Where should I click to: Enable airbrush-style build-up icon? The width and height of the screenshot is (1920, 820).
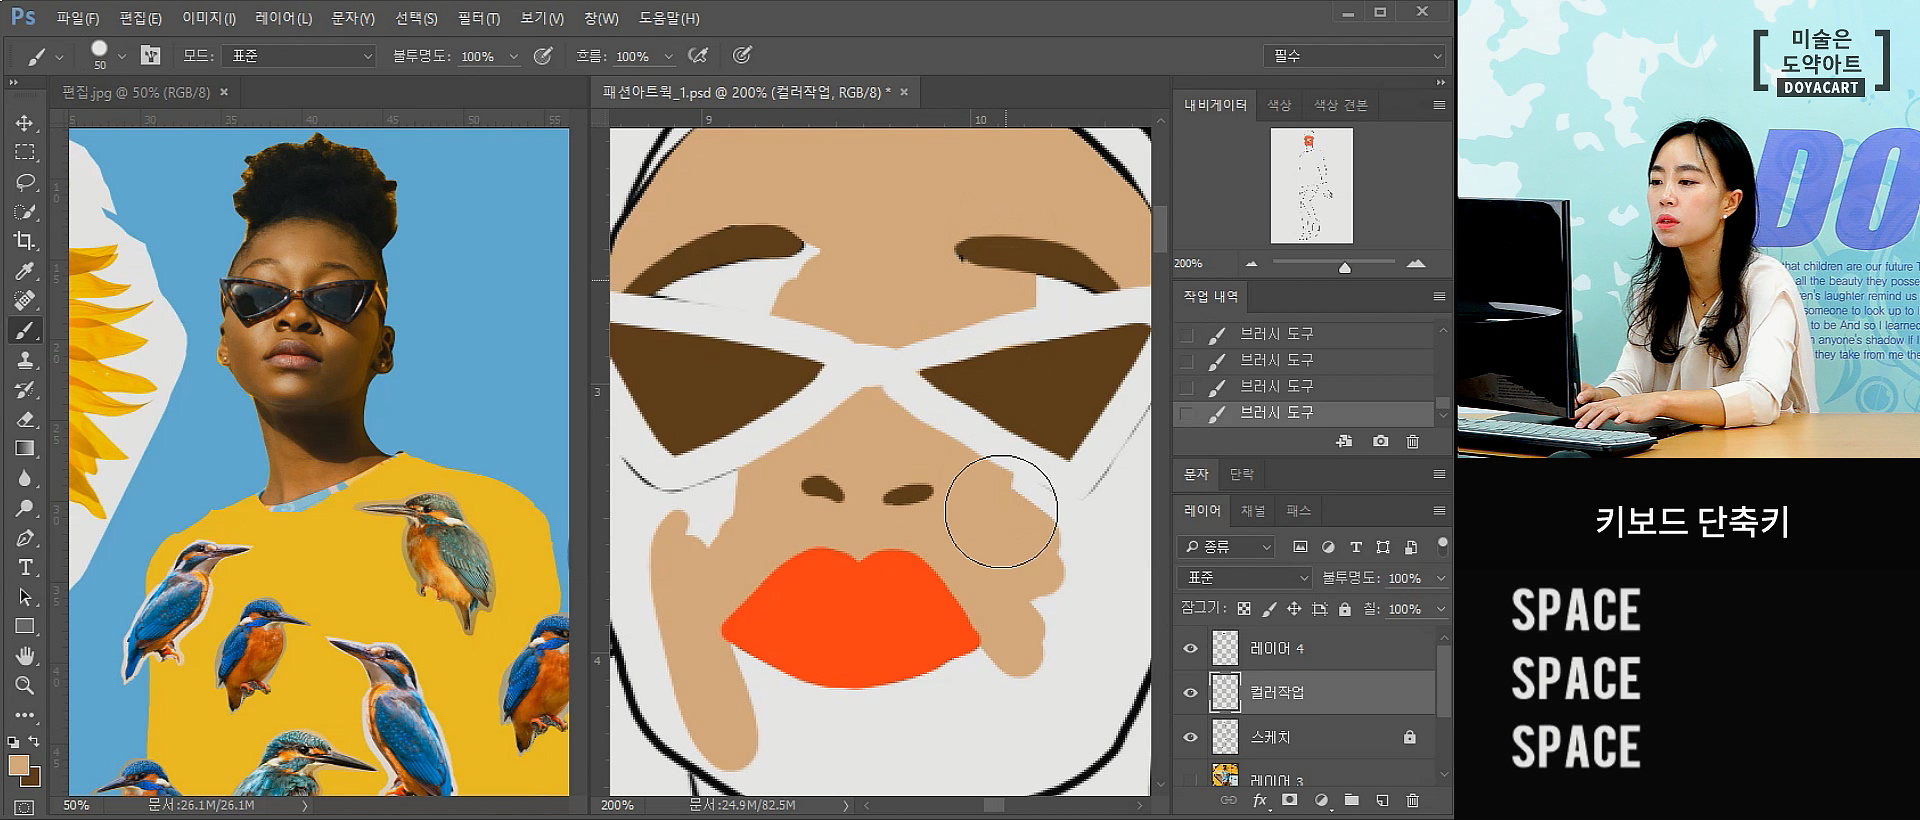(698, 56)
